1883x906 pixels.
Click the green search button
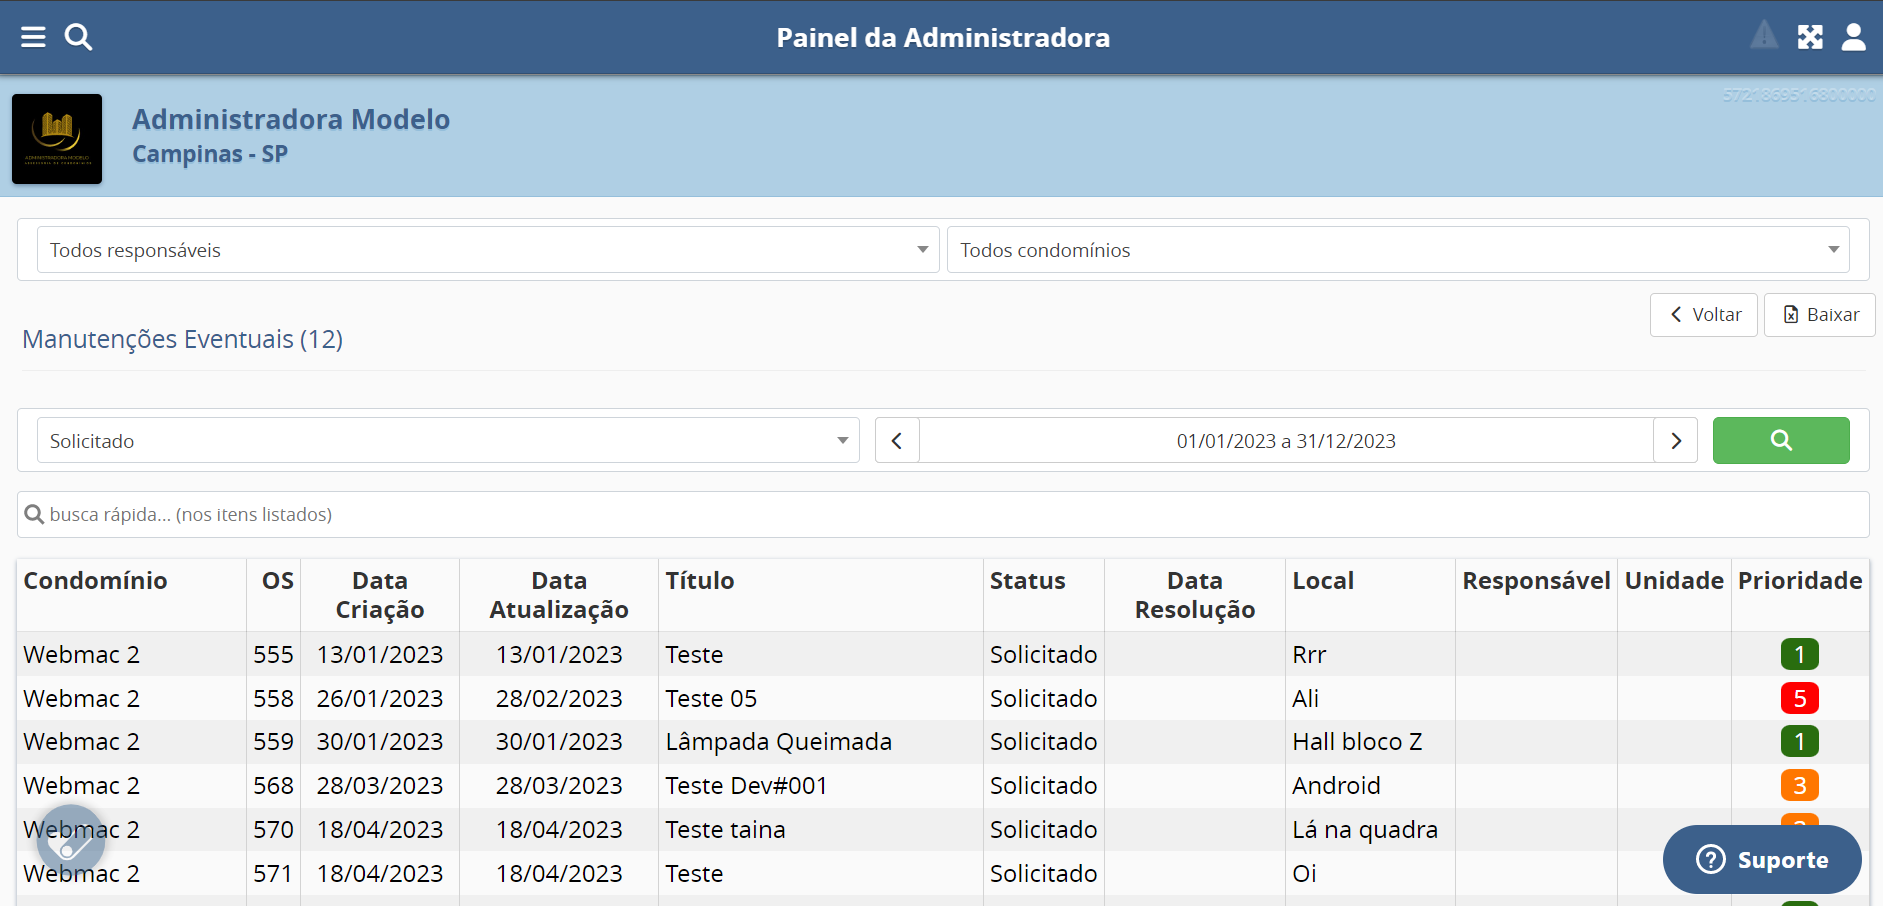coord(1780,441)
